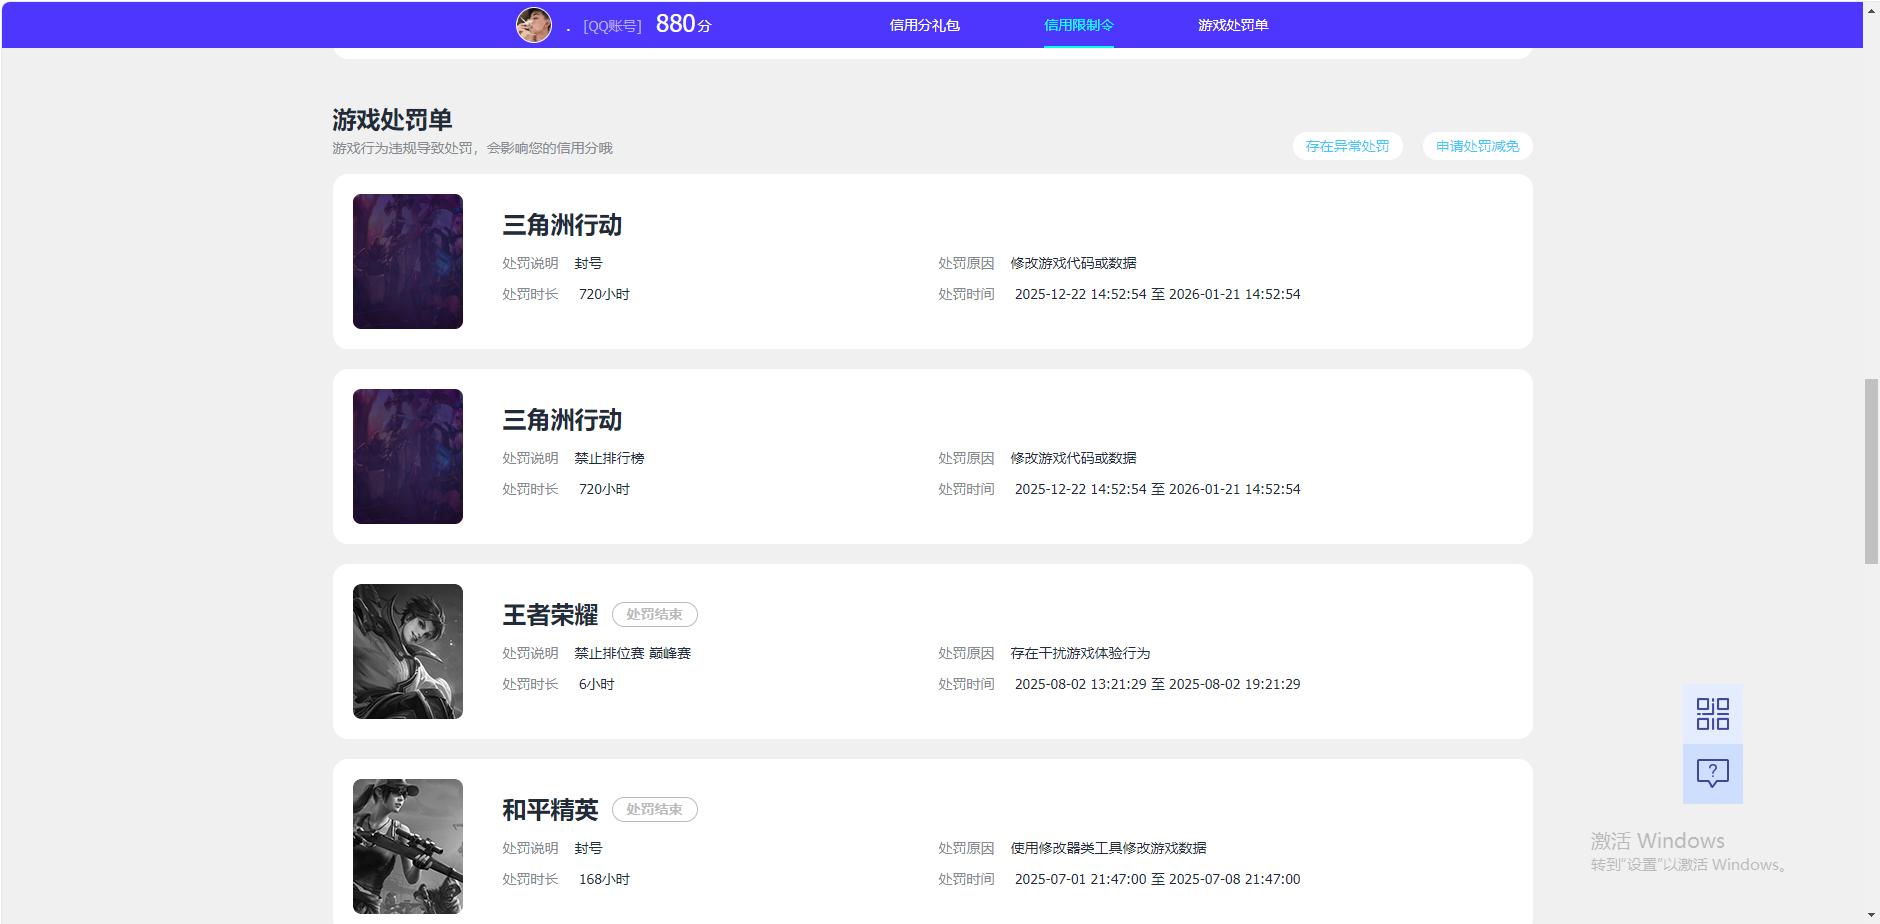Click the 王者荣耀 game title text
This screenshot has width=1880, height=924.
550,615
